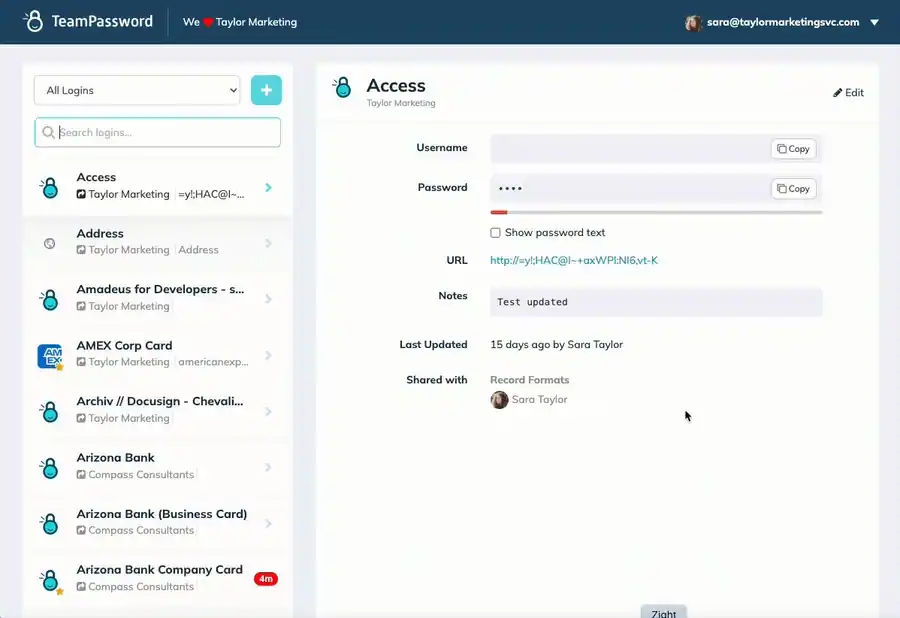The height and width of the screenshot is (618, 900).
Task: Click 15 days ago by Sara Taylor text
Action: coord(556,344)
